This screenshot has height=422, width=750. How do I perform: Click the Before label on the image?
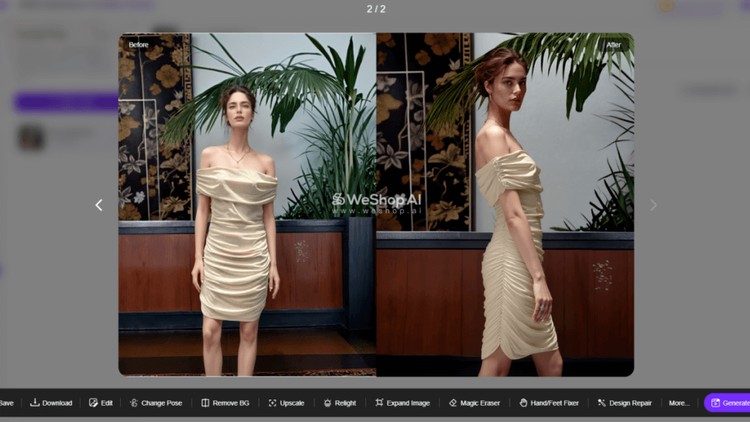(x=138, y=44)
